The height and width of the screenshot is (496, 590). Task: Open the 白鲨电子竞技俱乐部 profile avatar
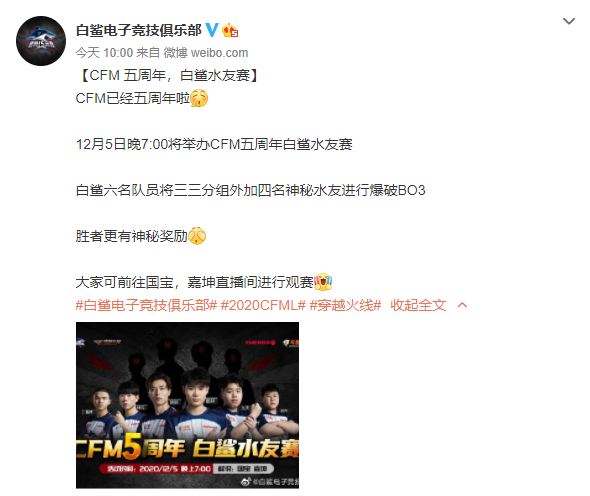click(41, 41)
